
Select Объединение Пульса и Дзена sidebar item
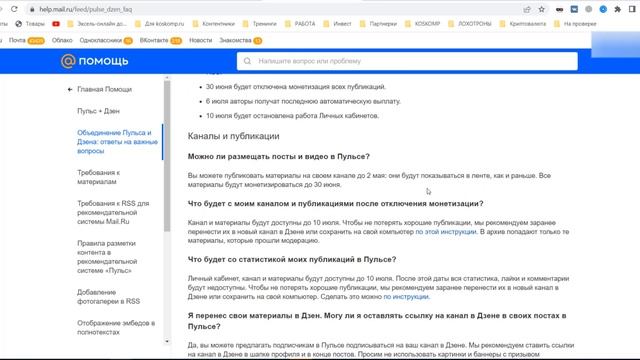(118, 142)
